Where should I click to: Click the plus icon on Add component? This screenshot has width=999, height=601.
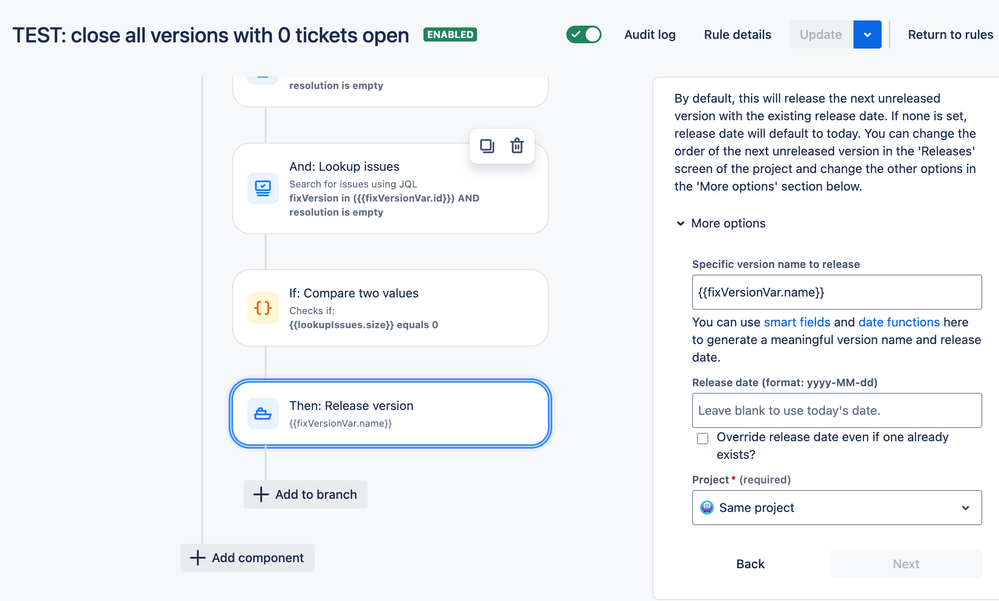197,558
